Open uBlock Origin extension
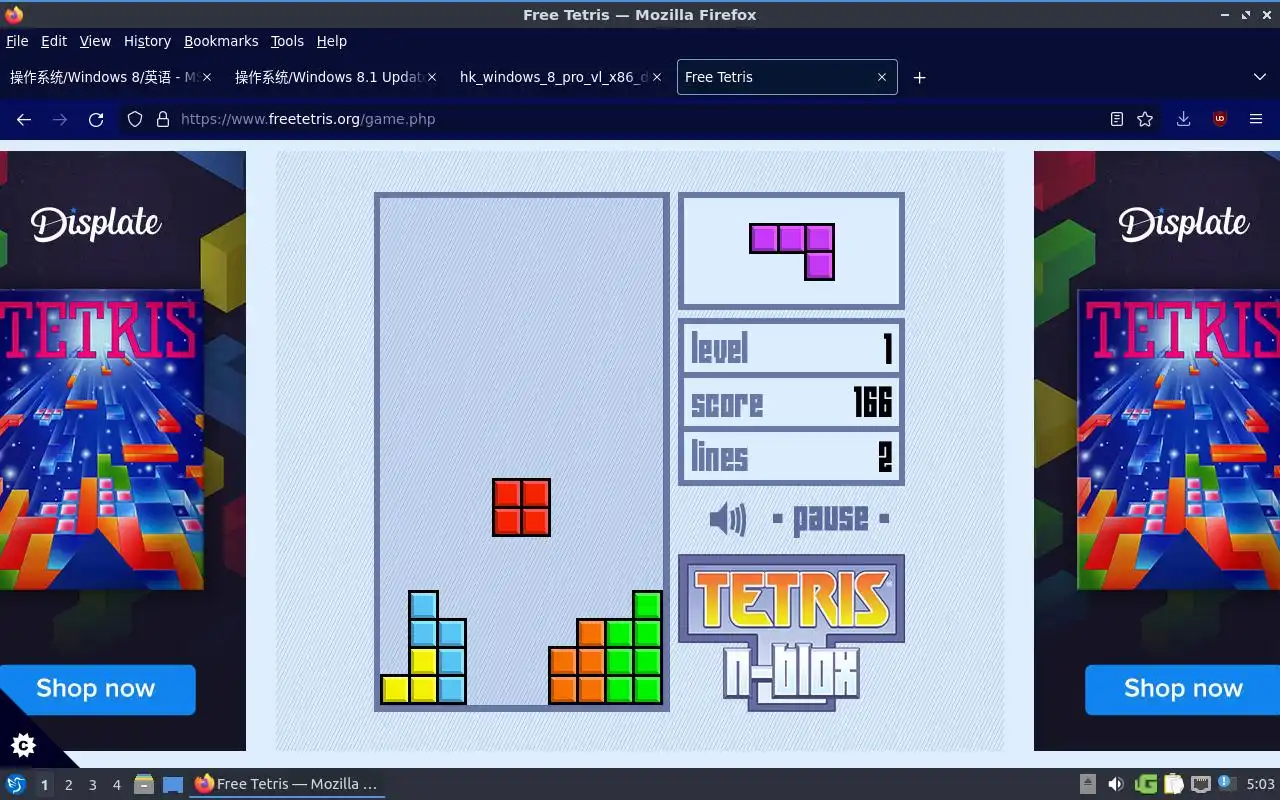Screen dimensions: 1280x800 pos(1219,119)
